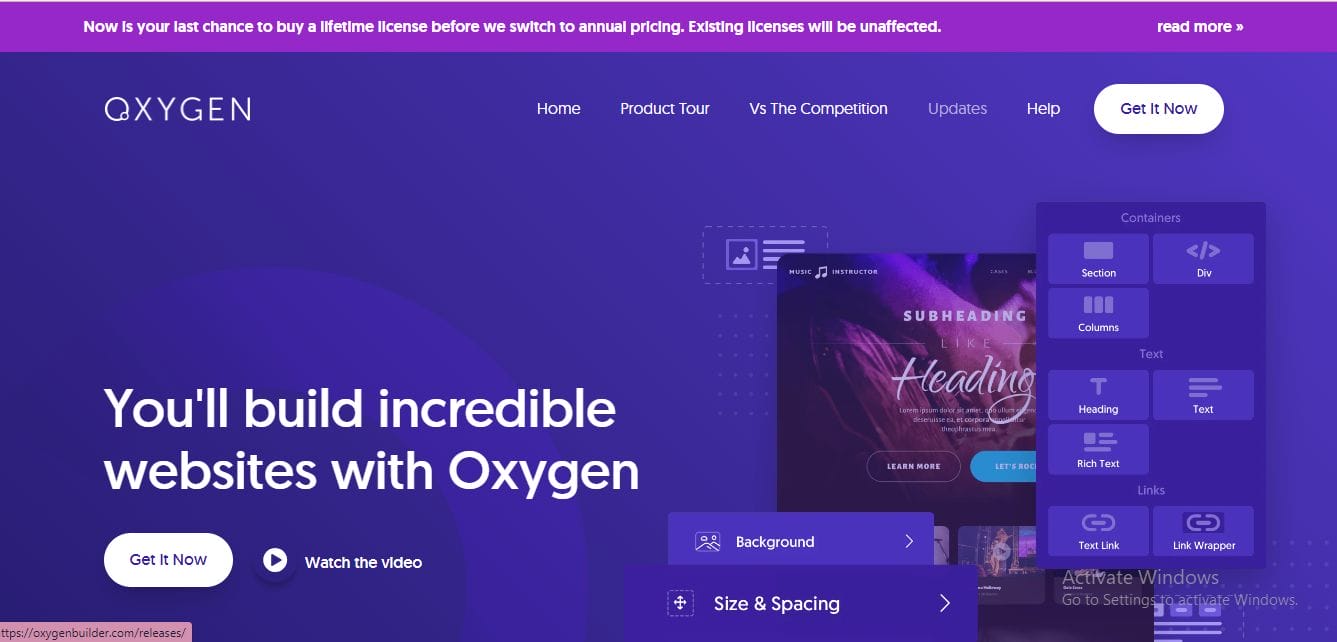
Task: Click the dashed image-text placeholder icon
Action: (x=765, y=254)
